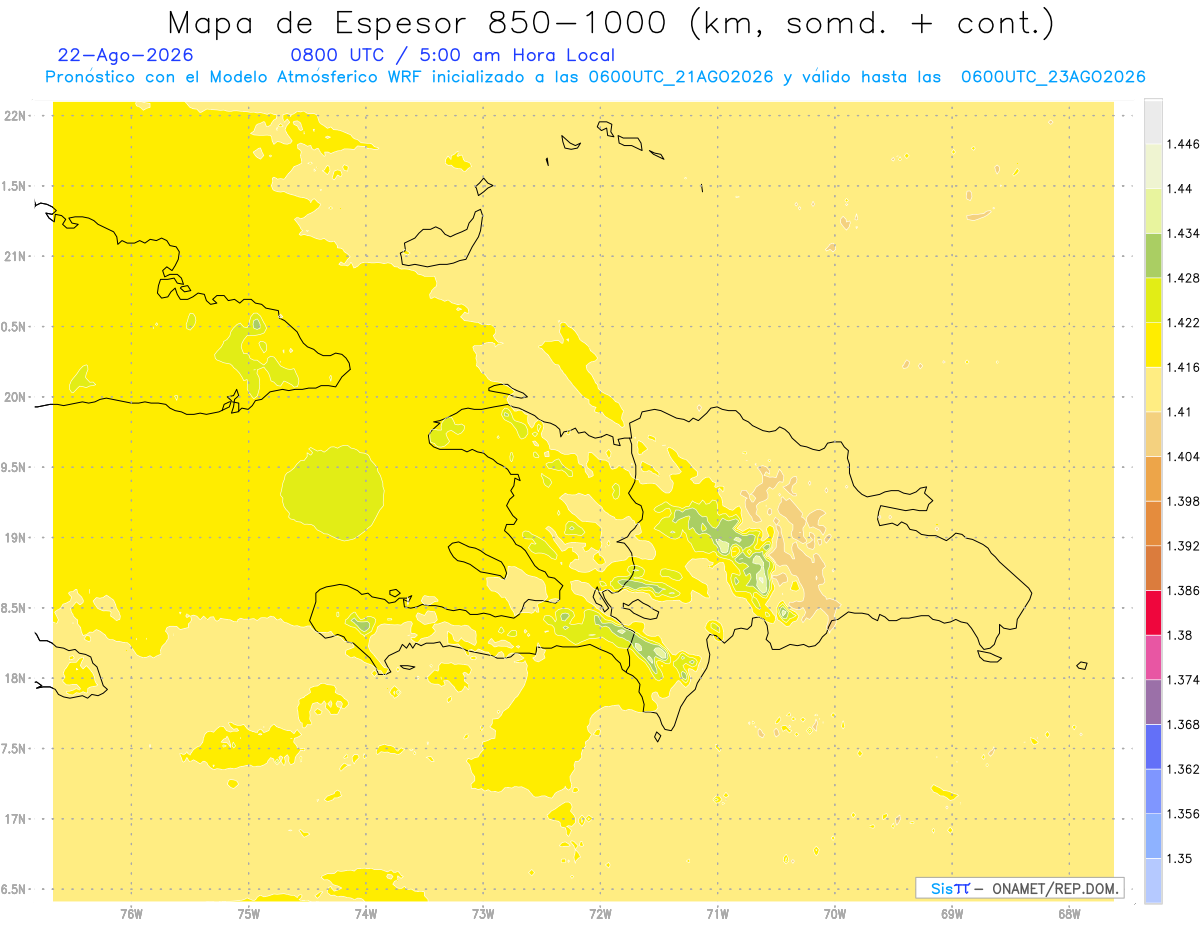The image size is (1200, 927).
Task: Click the latitude label "22N"
Action: click(15, 116)
